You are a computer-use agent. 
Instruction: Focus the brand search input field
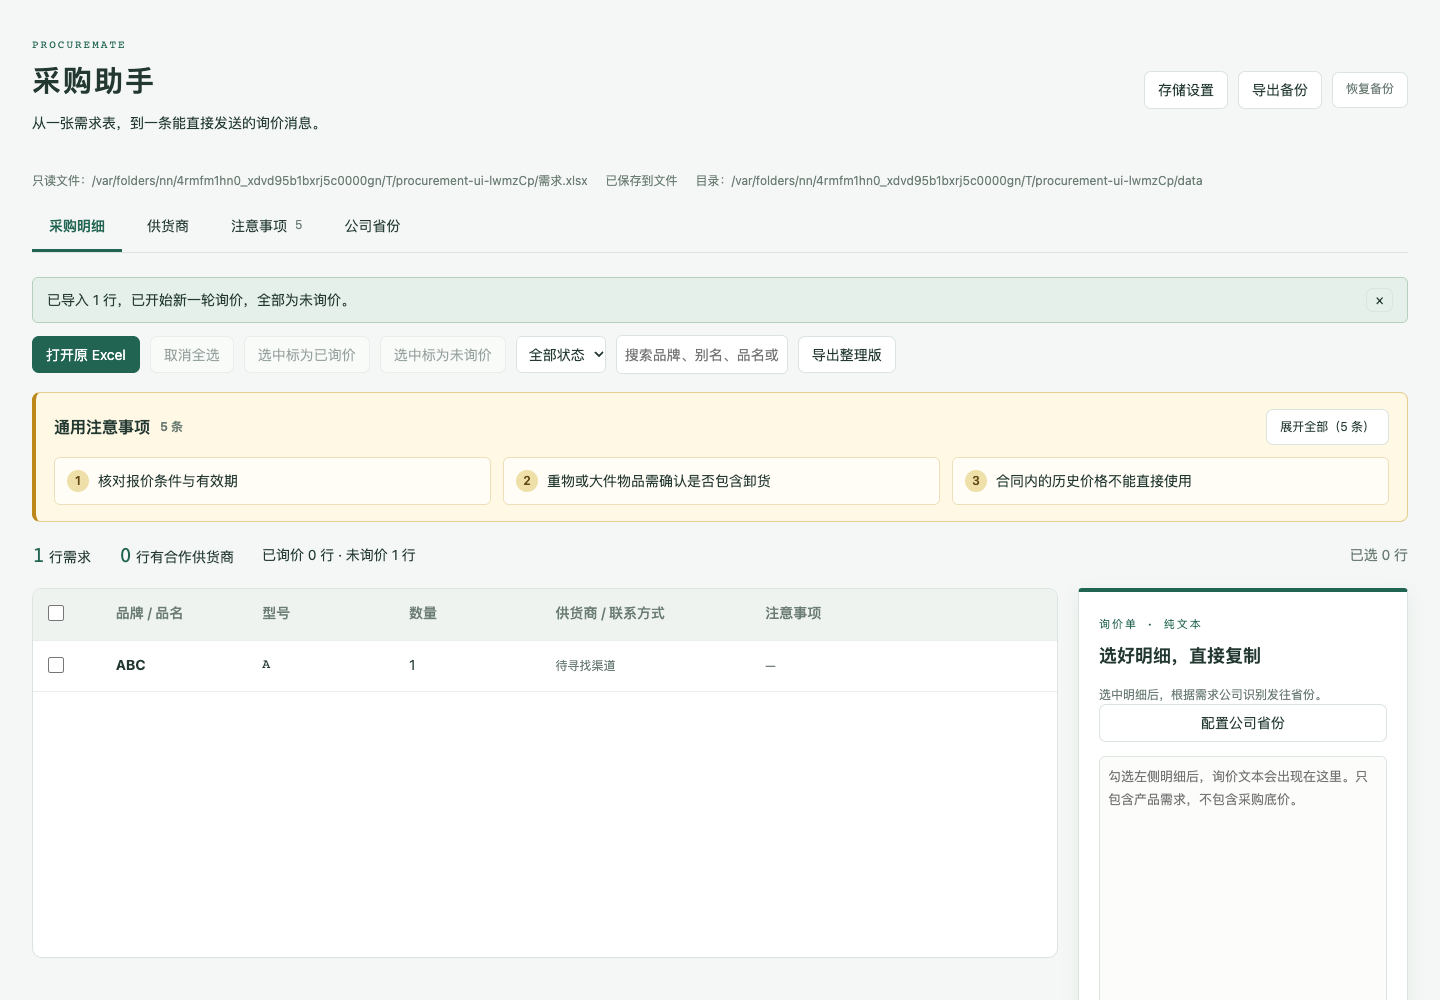pos(702,355)
